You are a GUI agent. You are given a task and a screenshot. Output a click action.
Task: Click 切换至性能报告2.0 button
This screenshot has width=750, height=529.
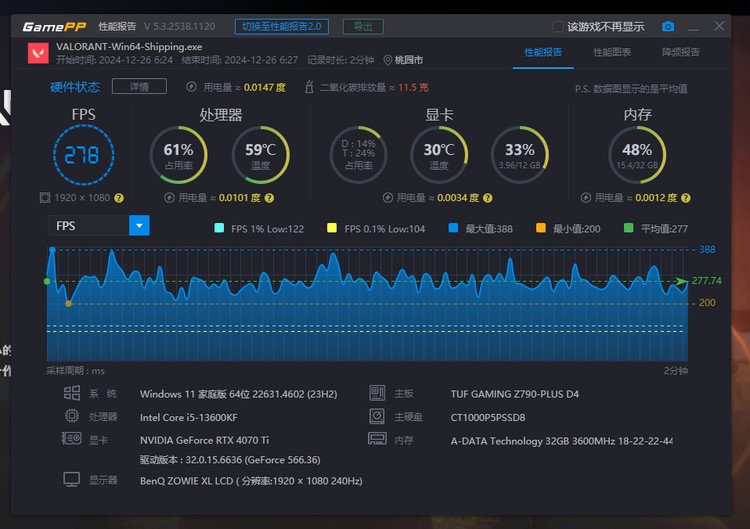tap(282, 26)
